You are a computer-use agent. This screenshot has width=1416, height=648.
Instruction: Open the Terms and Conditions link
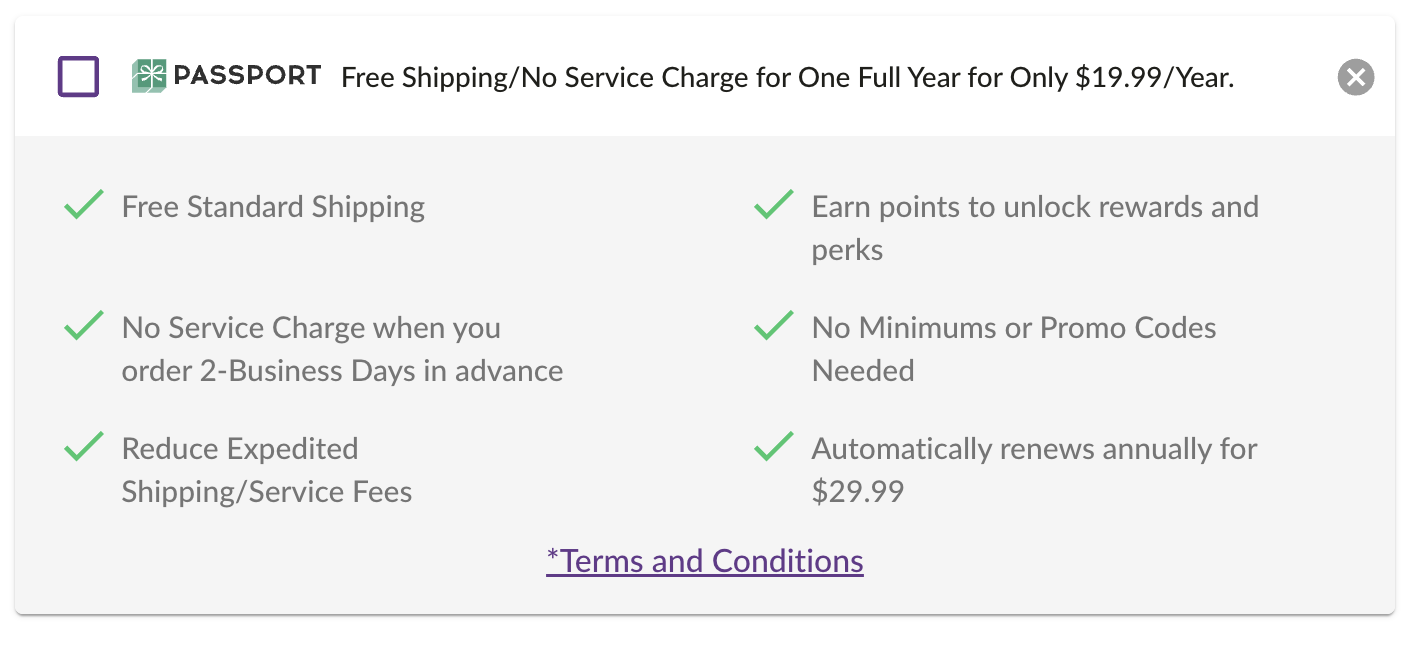[704, 561]
